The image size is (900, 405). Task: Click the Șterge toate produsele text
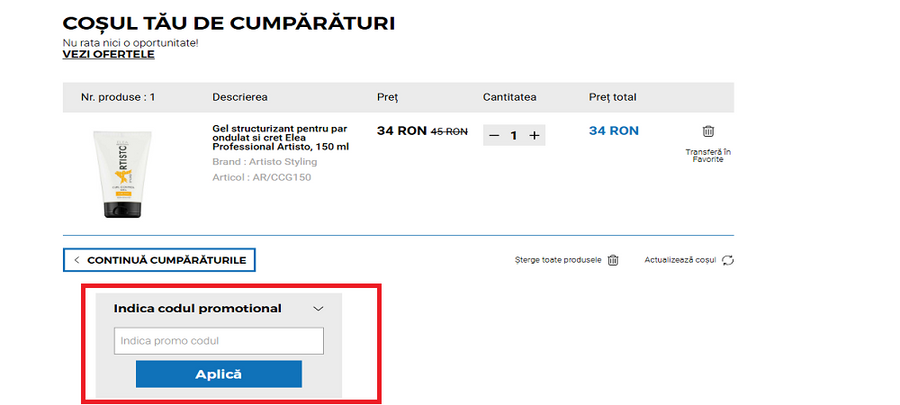558,260
